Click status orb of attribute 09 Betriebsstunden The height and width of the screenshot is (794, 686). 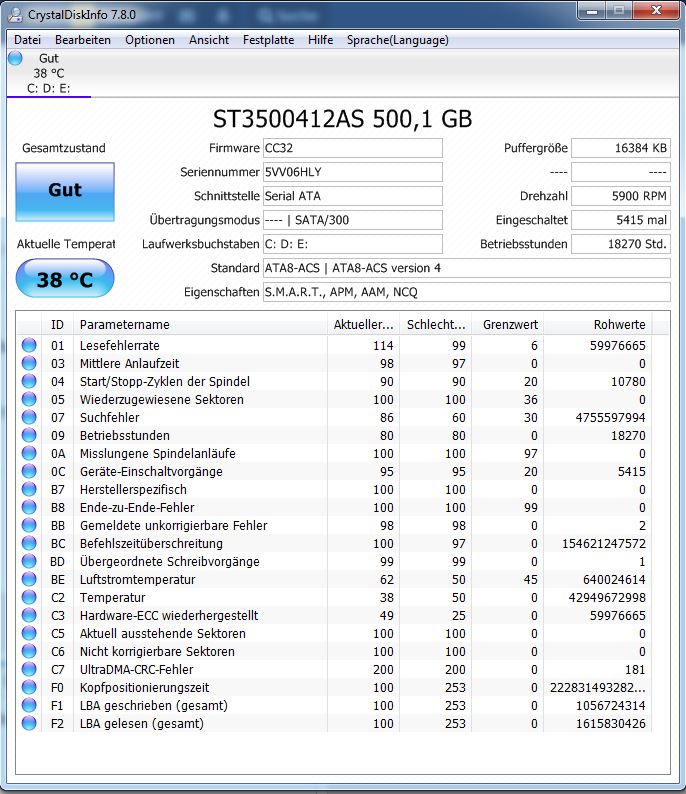(x=29, y=435)
